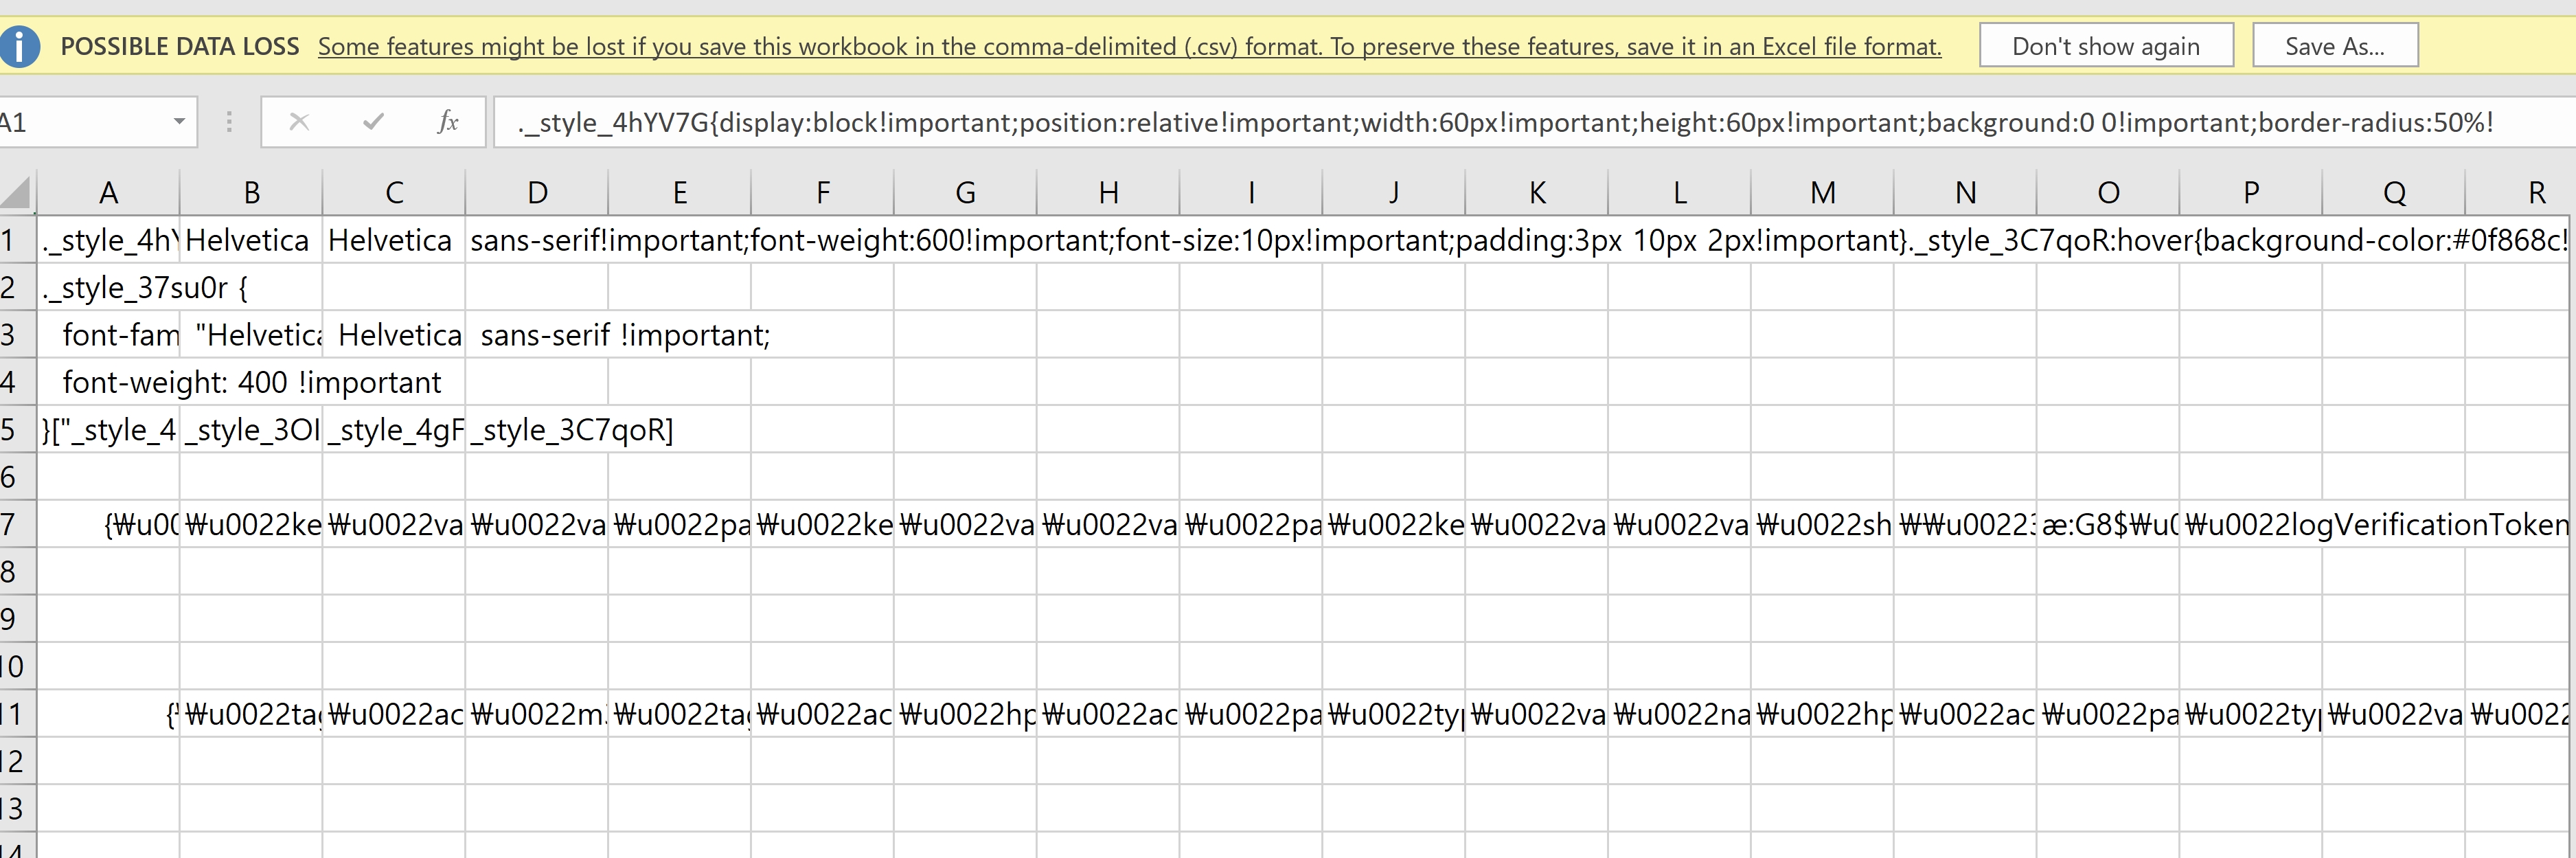Click cell D5 with _style_3C7qoR]
Viewport: 2576px width, 858px height.
[537, 430]
